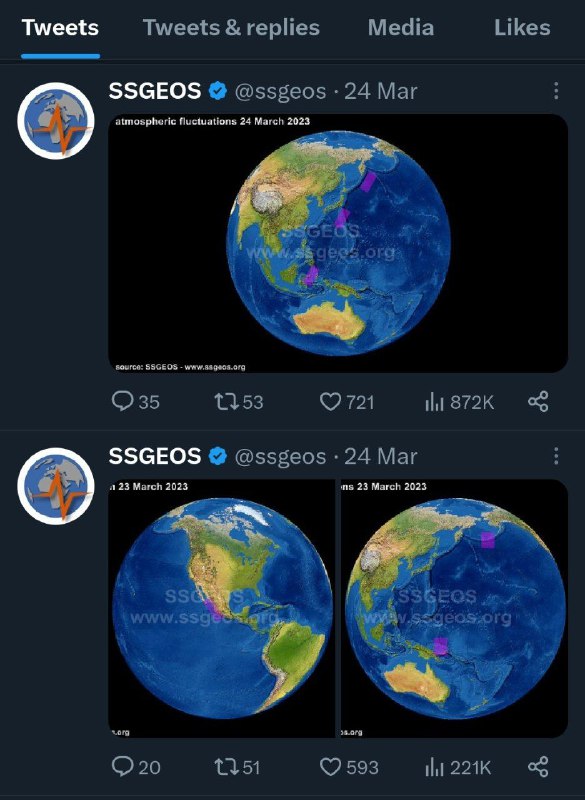Open the North America globe image
This screenshot has width=585, height=800.
pyautogui.click(x=222, y=608)
